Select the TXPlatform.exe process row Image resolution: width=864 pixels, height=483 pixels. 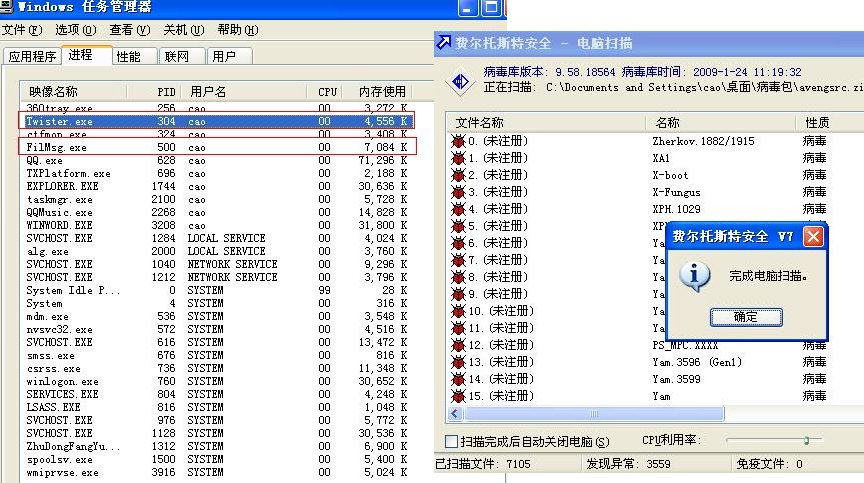(217, 173)
